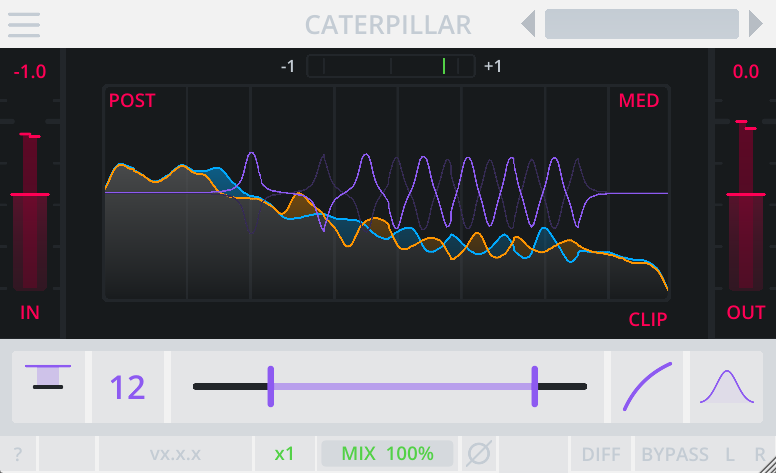Select the previous preset arrow
Image resolution: width=776 pixels, height=473 pixels.
coord(529,24)
